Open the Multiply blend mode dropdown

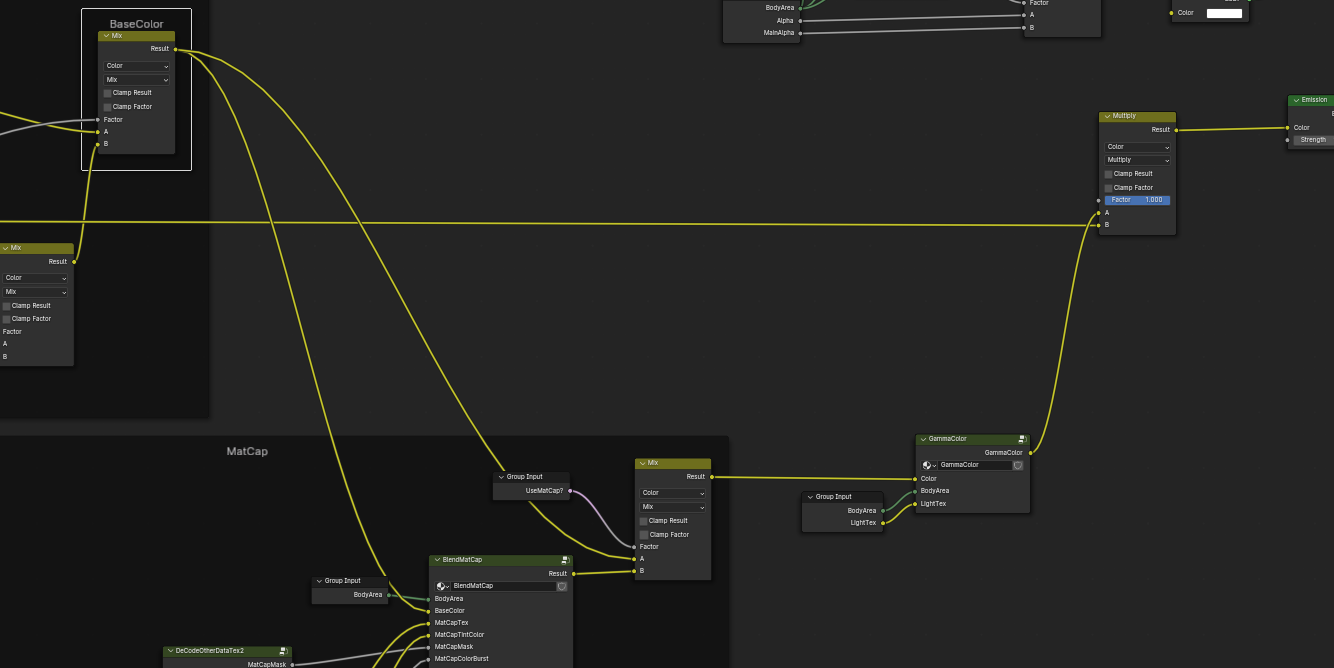[x=1137, y=160]
